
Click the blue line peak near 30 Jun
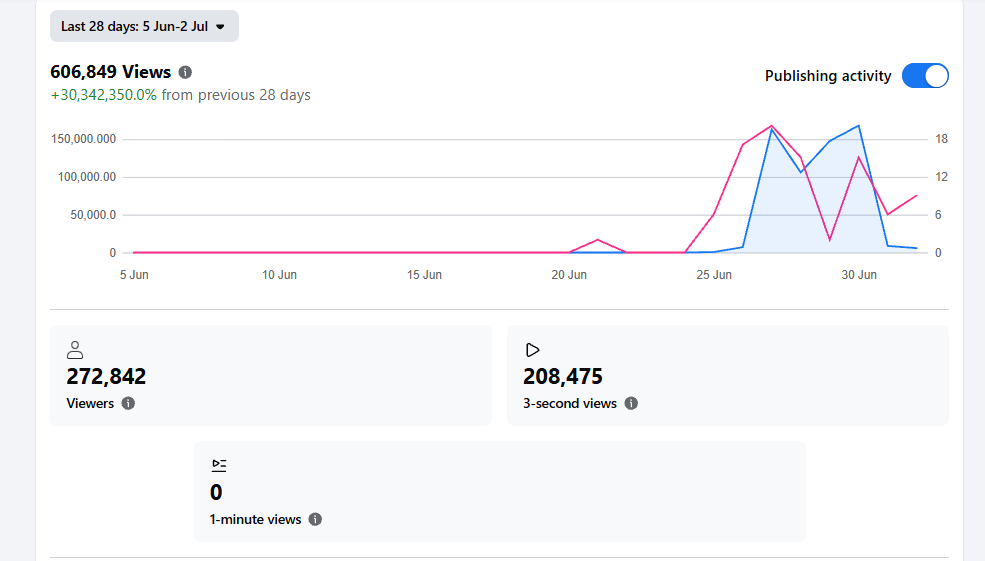tap(859, 126)
